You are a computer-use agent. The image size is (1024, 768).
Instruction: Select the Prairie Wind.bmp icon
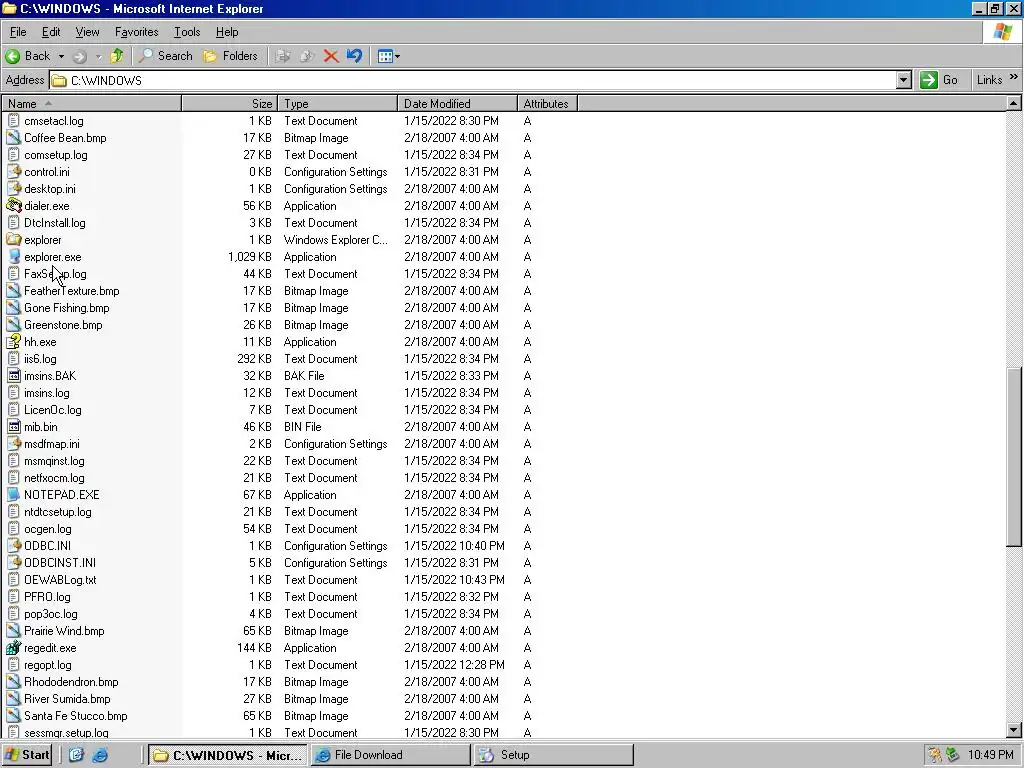point(14,631)
